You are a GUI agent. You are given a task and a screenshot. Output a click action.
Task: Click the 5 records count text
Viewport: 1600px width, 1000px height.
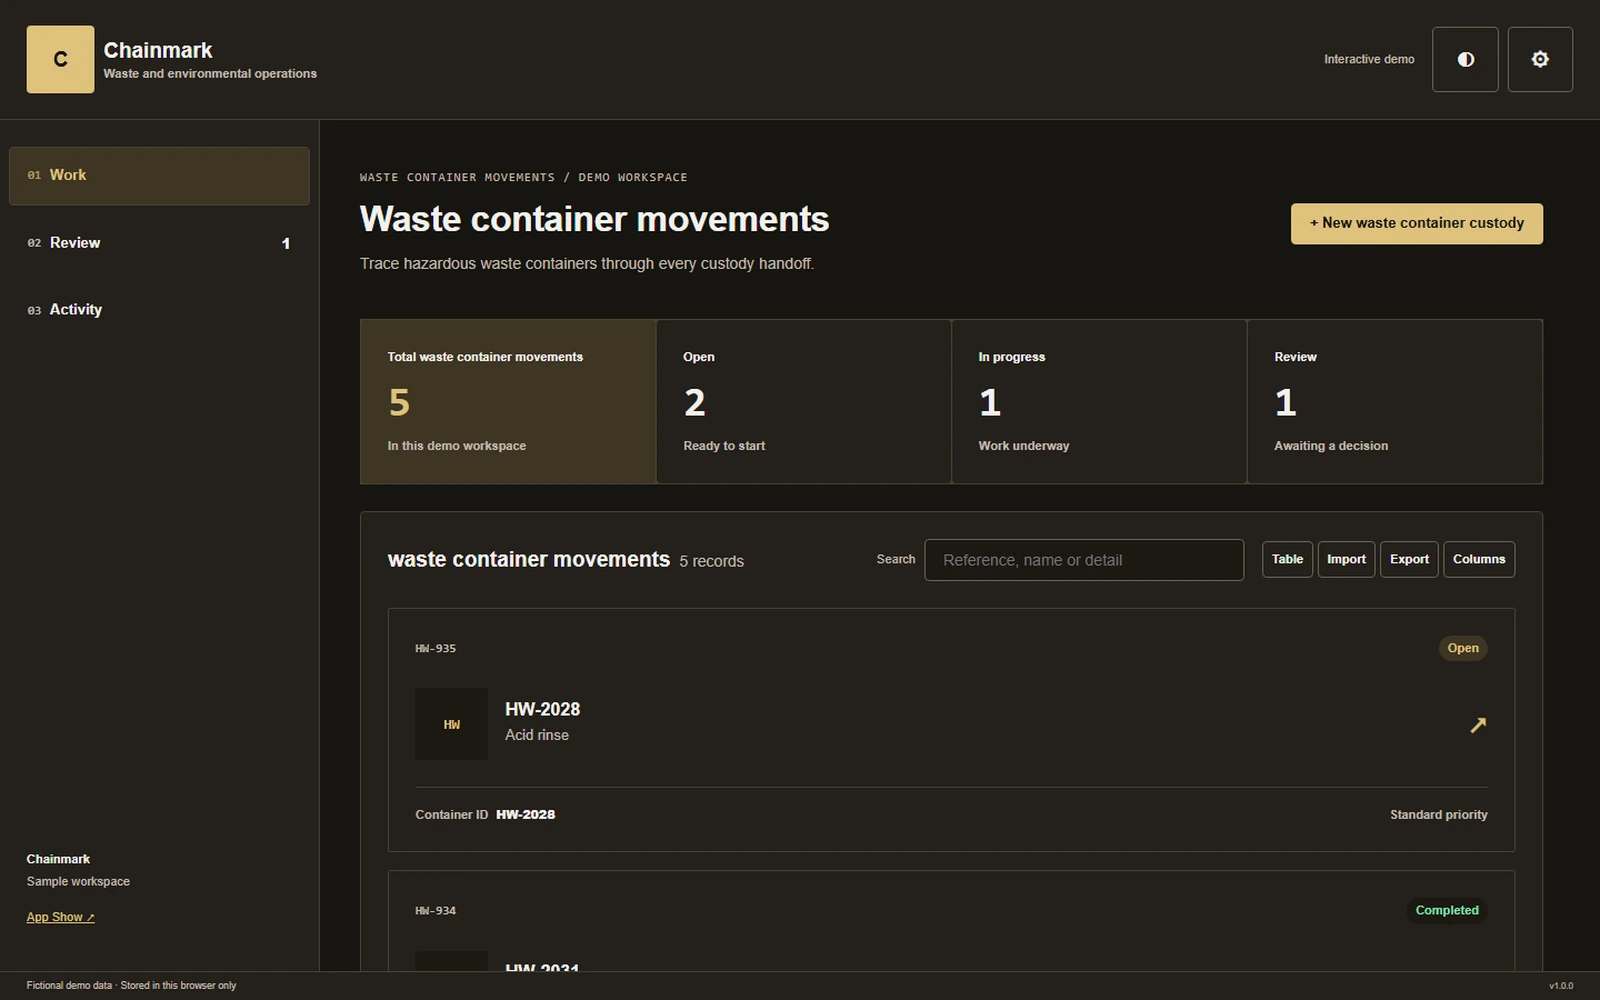pos(712,562)
